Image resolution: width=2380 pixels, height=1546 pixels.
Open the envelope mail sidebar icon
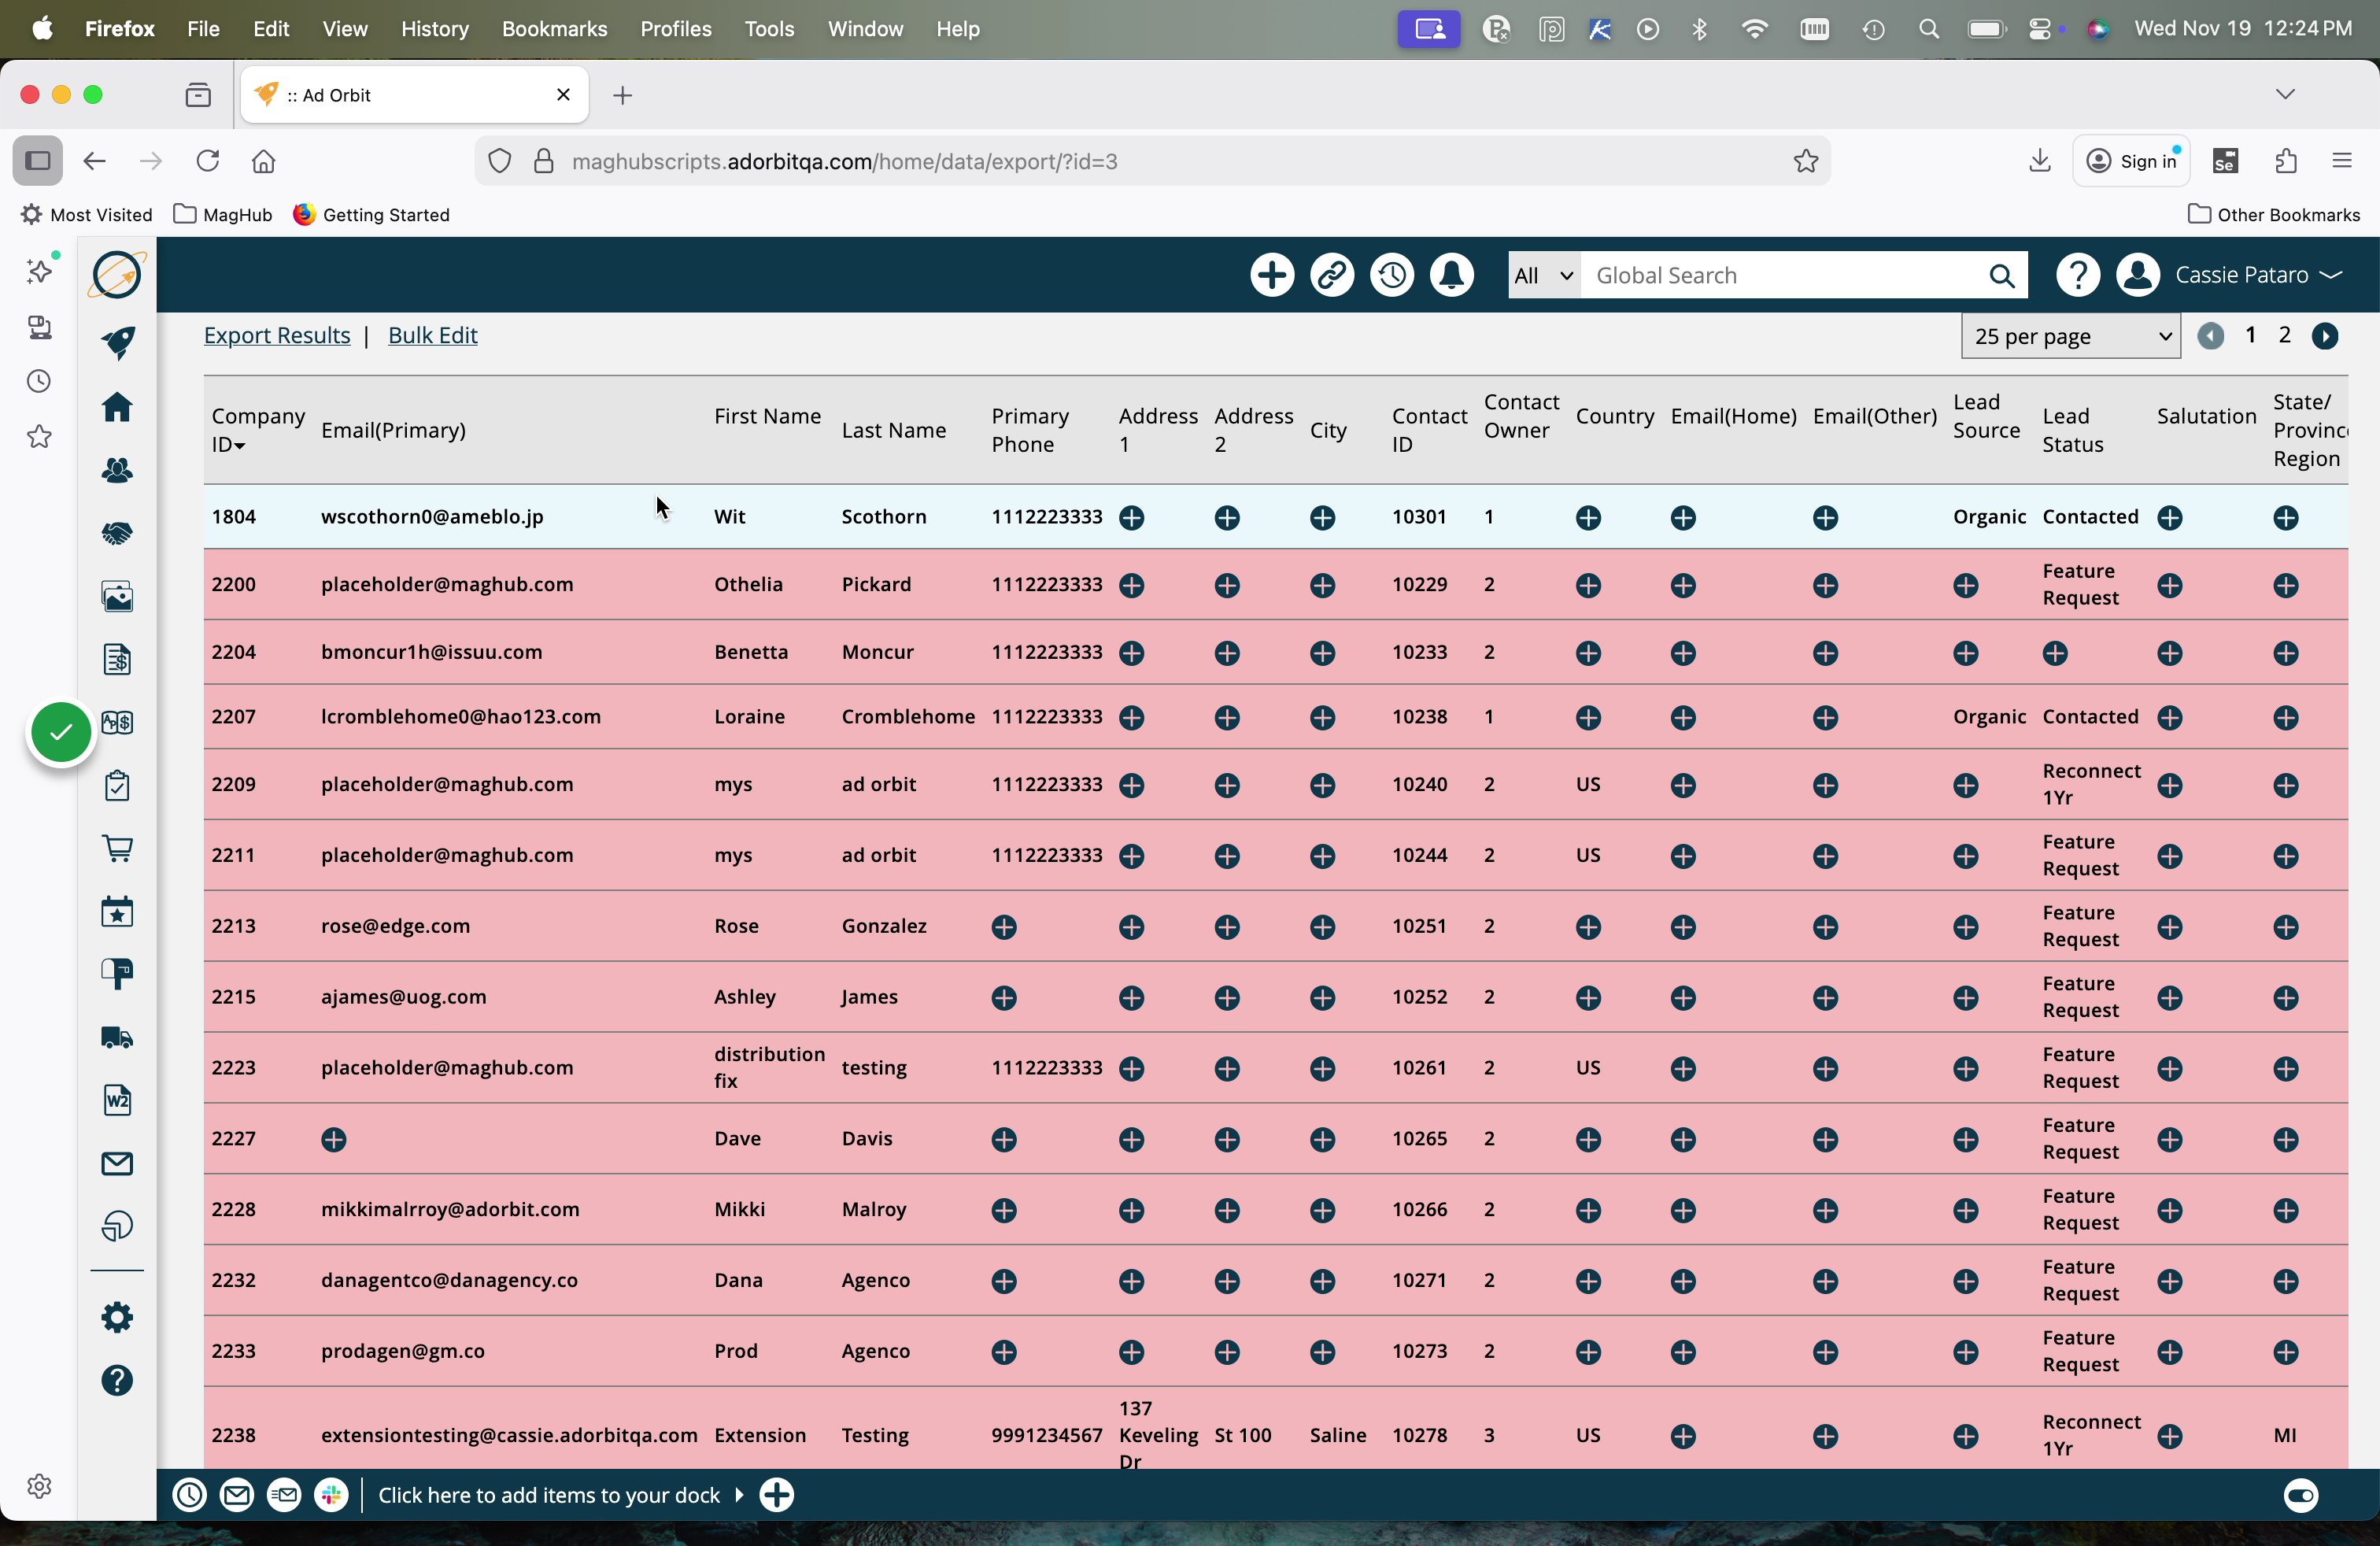pyautogui.click(x=117, y=1164)
